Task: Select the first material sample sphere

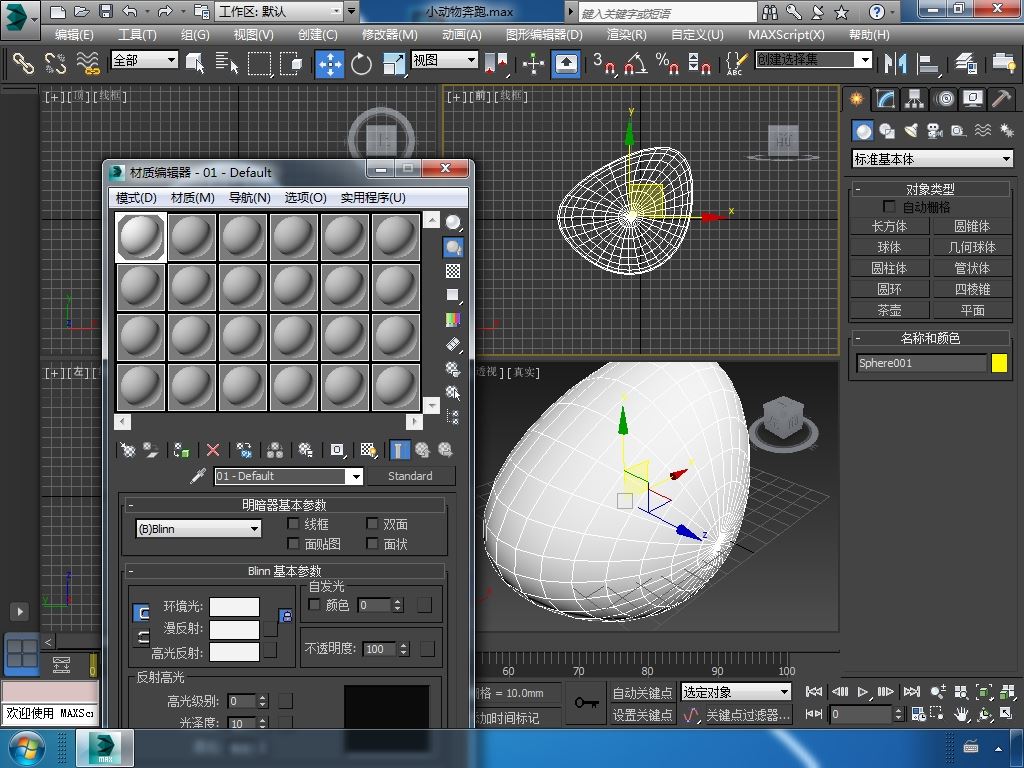Action: (141, 238)
